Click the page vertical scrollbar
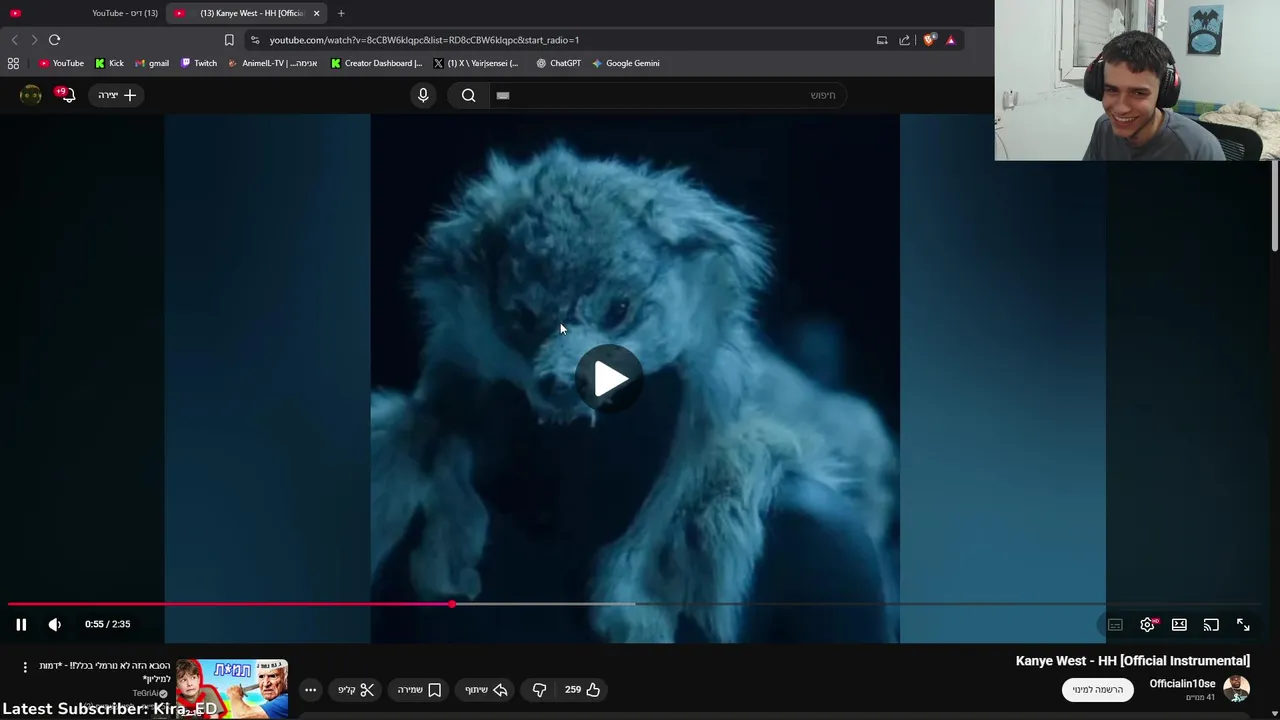This screenshot has width=1280, height=720. pyautogui.click(x=1275, y=205)
